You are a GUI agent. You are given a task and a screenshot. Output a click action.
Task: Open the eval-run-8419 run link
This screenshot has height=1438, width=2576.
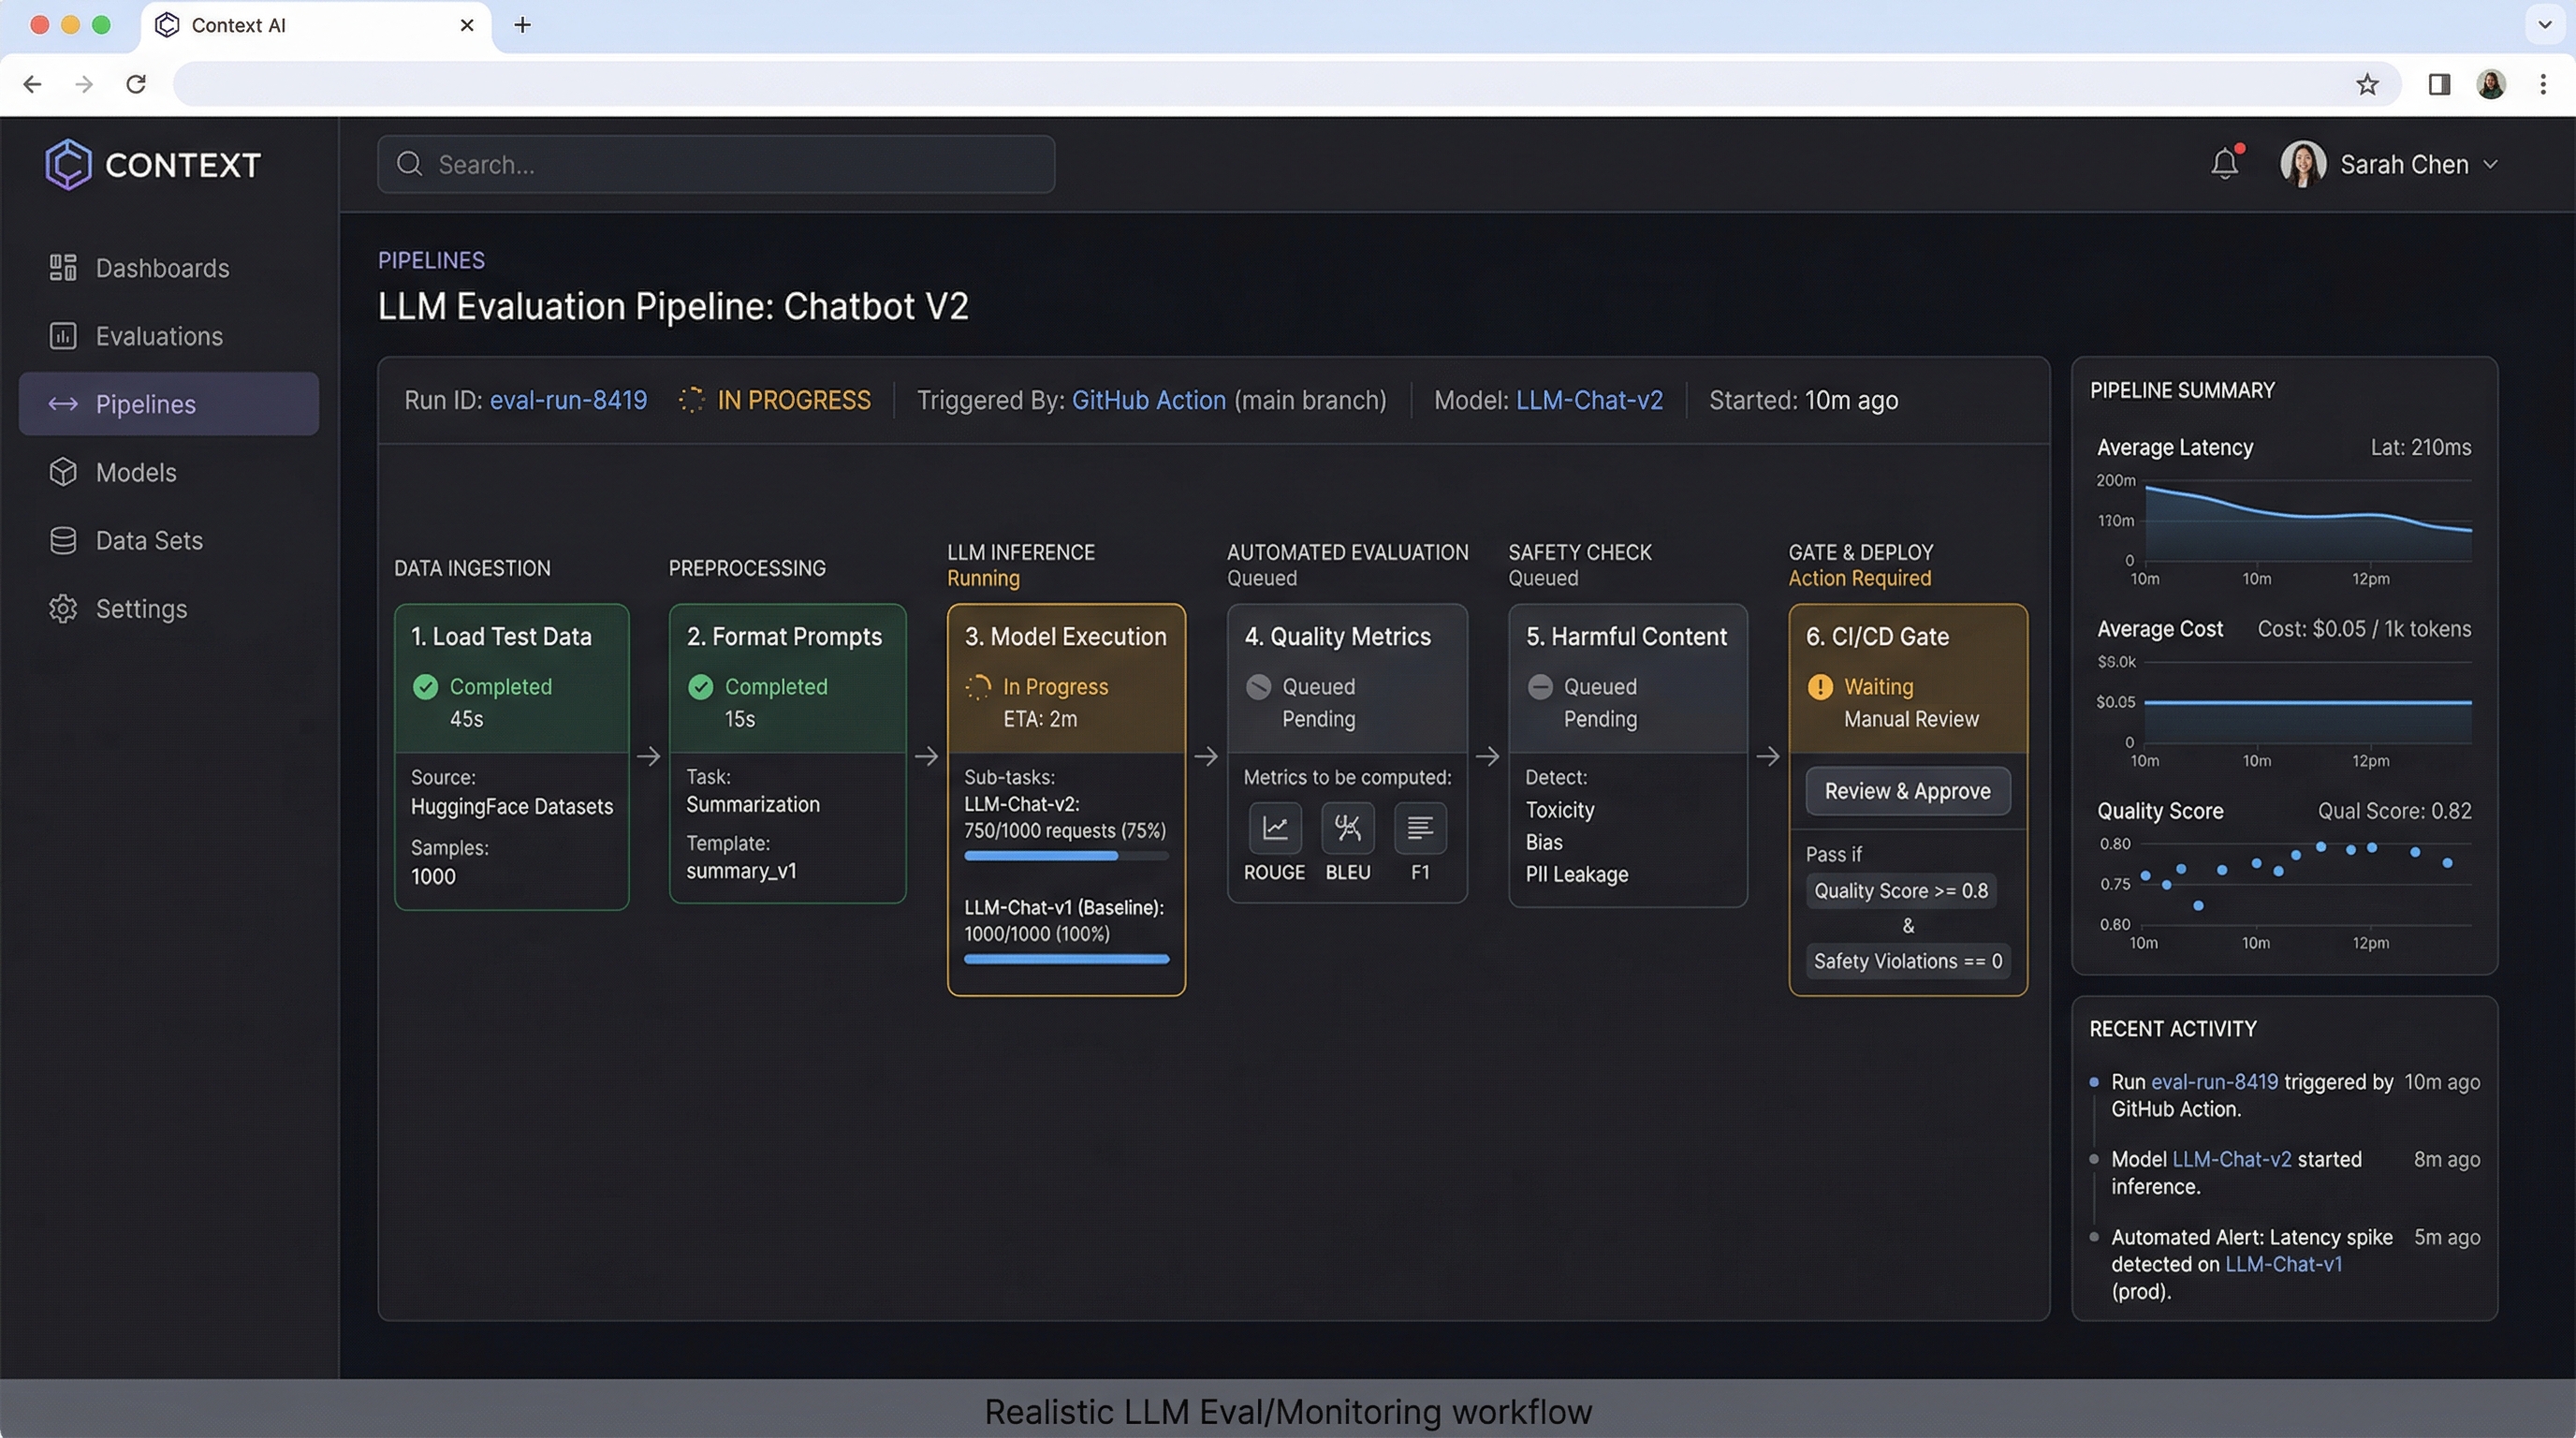(x=568, y=399)
